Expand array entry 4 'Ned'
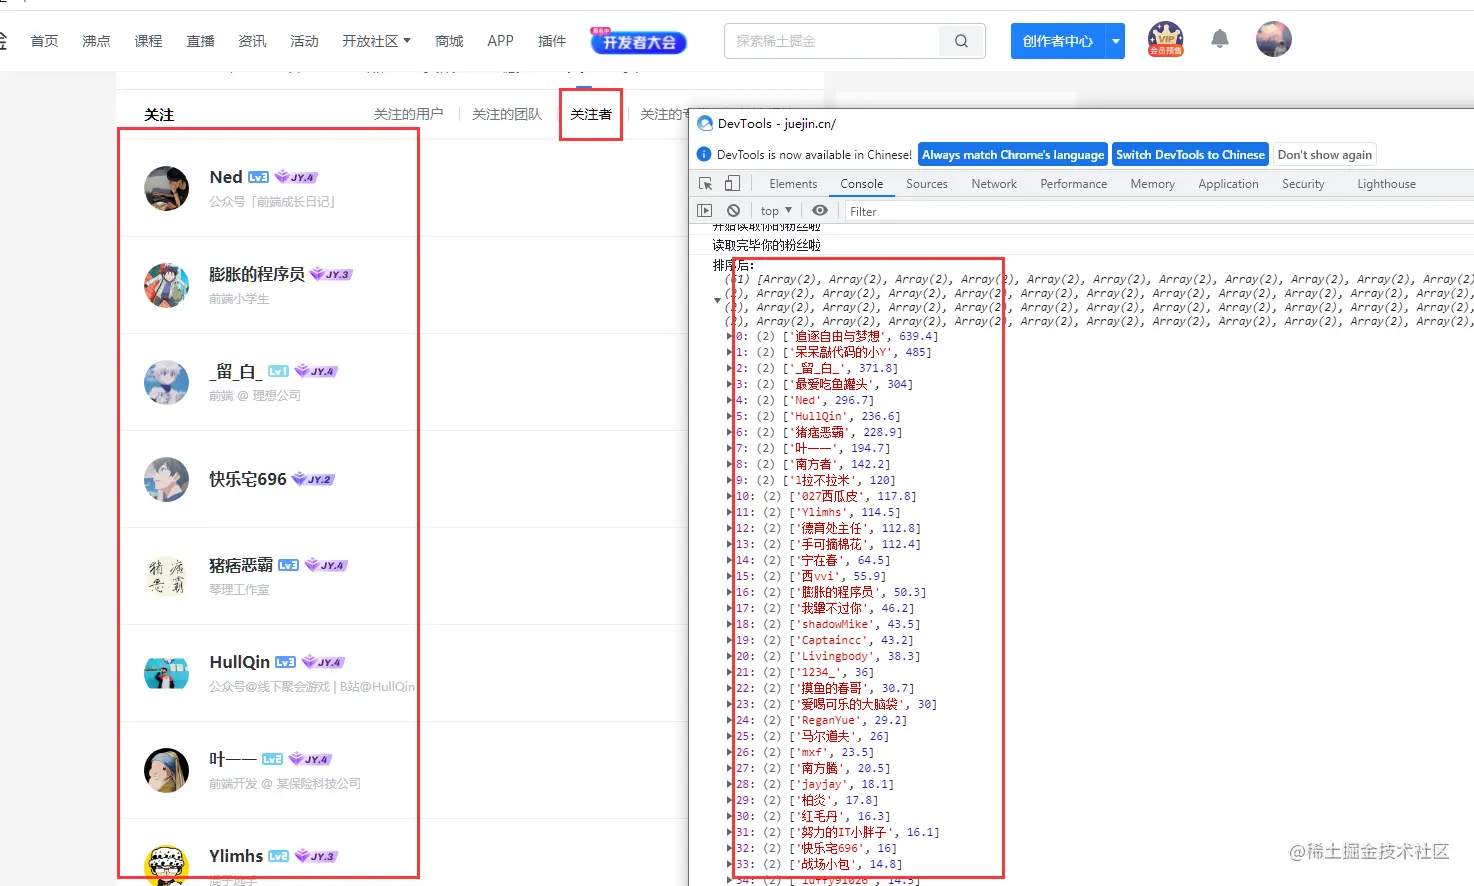The height and width of the screenshot is (886, 1474). point(729,401)
